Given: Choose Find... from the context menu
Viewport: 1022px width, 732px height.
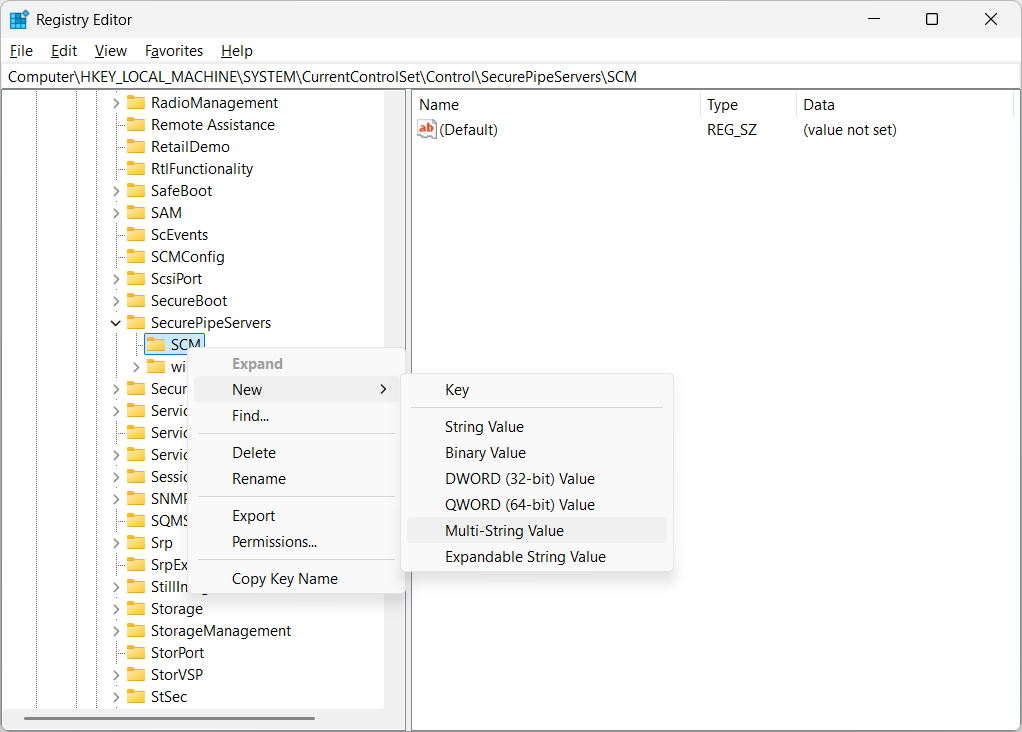Looking at the screenshot, I should pyautogui.click(x=297, y=416).
